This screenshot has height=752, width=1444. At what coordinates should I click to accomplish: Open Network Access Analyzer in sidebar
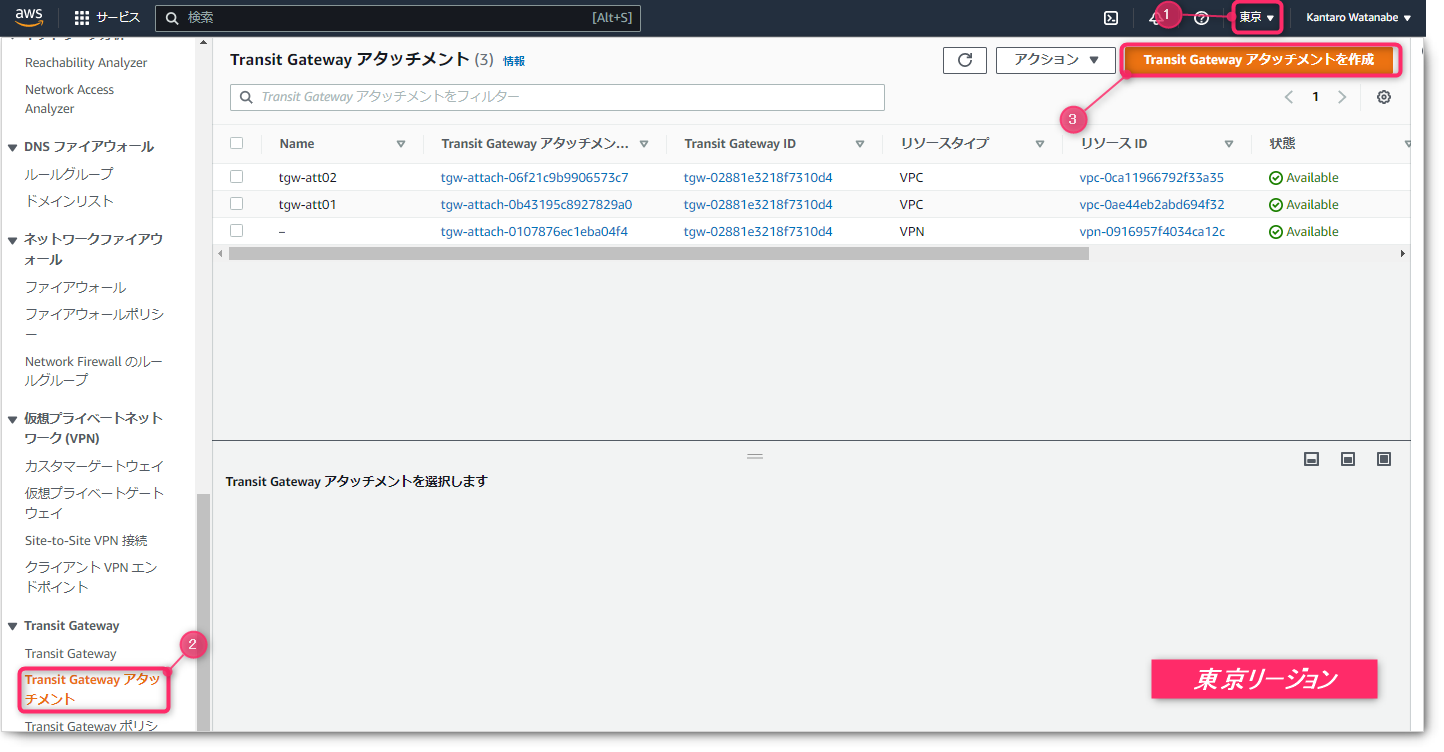[70, 99]
